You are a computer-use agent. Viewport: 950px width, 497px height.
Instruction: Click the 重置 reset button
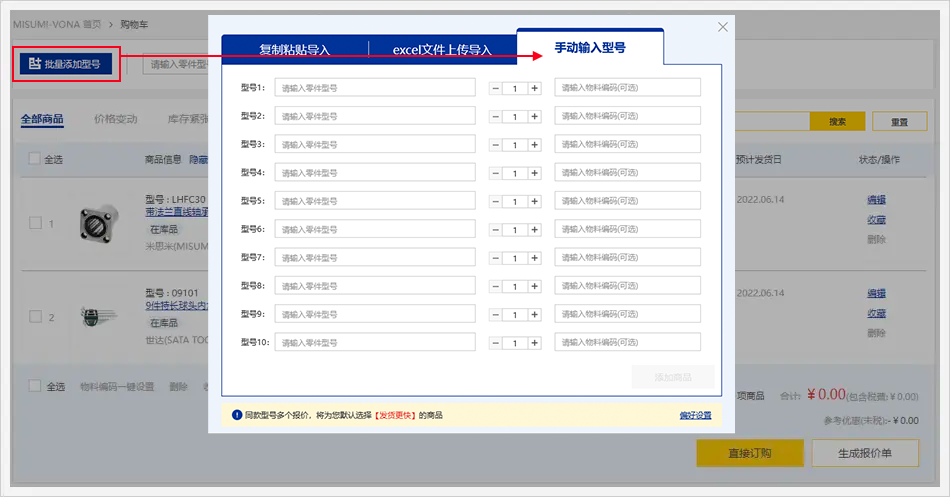pyautogui.click(x=897, y=121)
